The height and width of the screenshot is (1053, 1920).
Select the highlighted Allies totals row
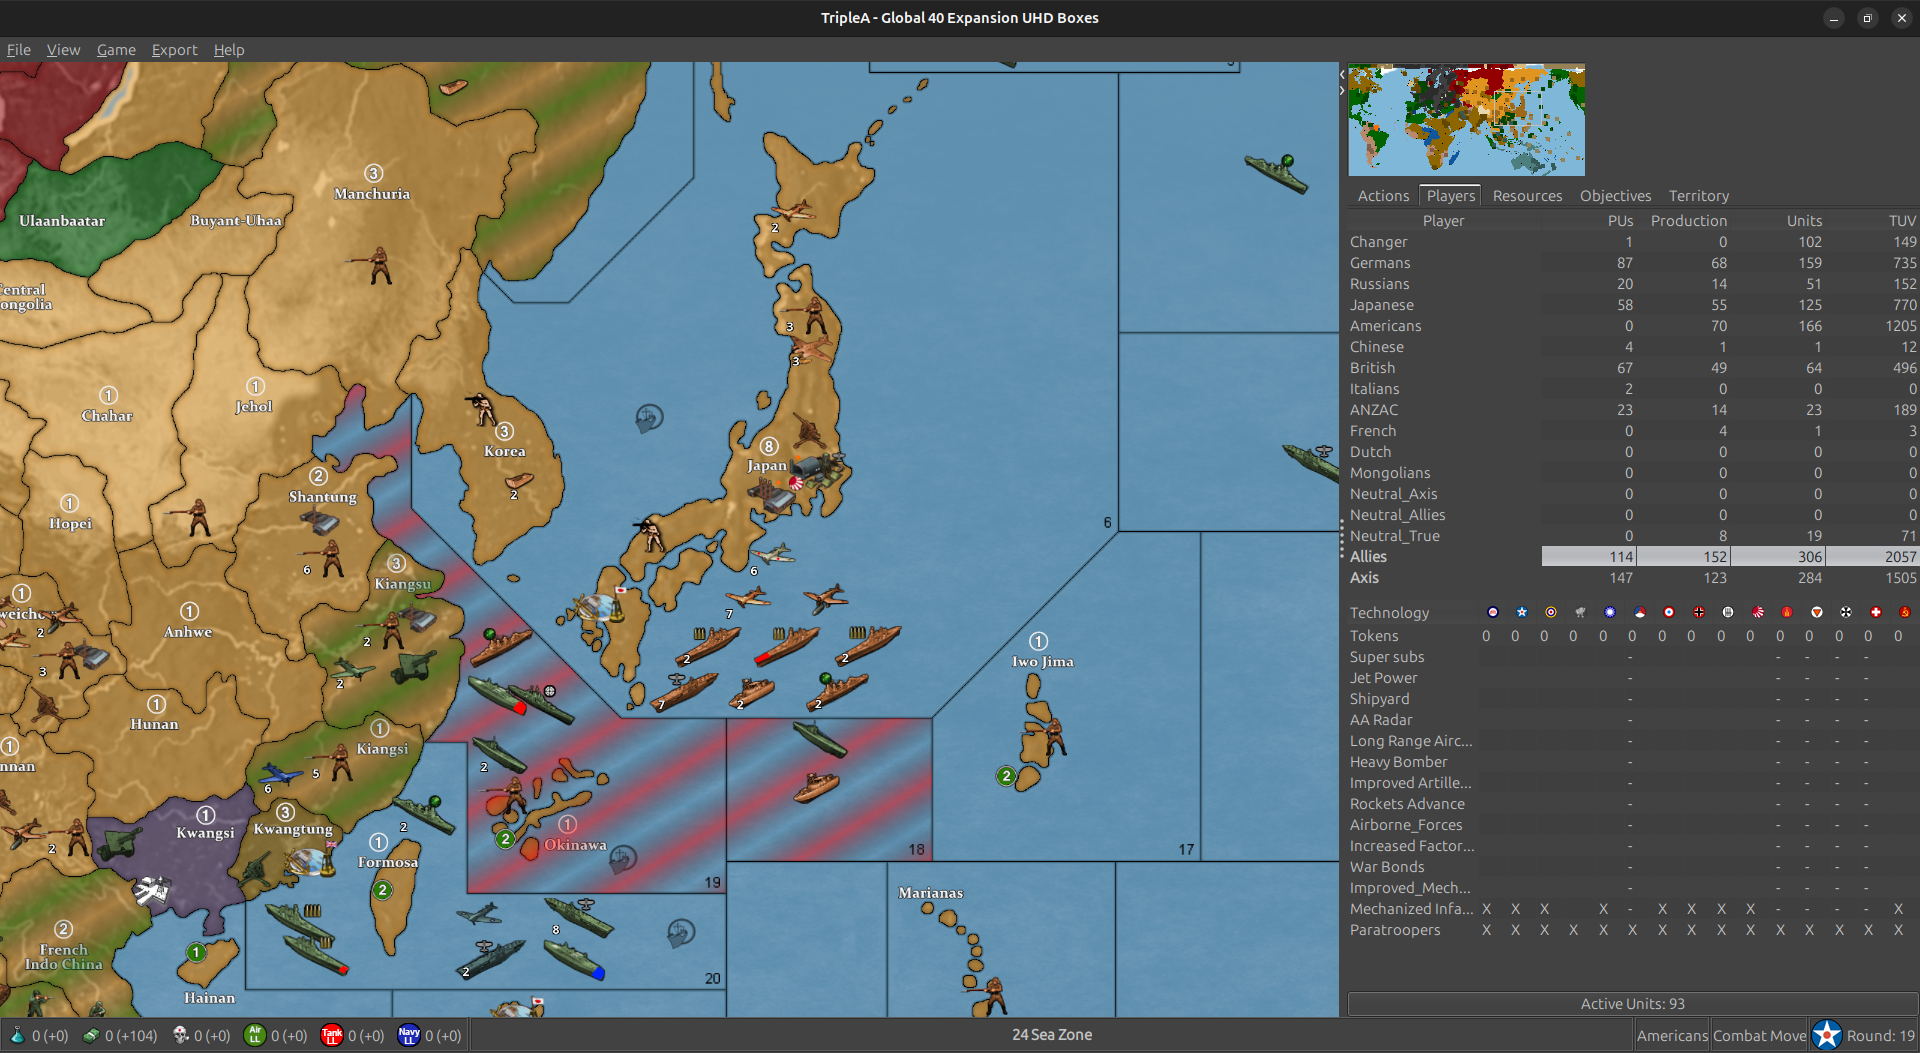pos(1632,557)
